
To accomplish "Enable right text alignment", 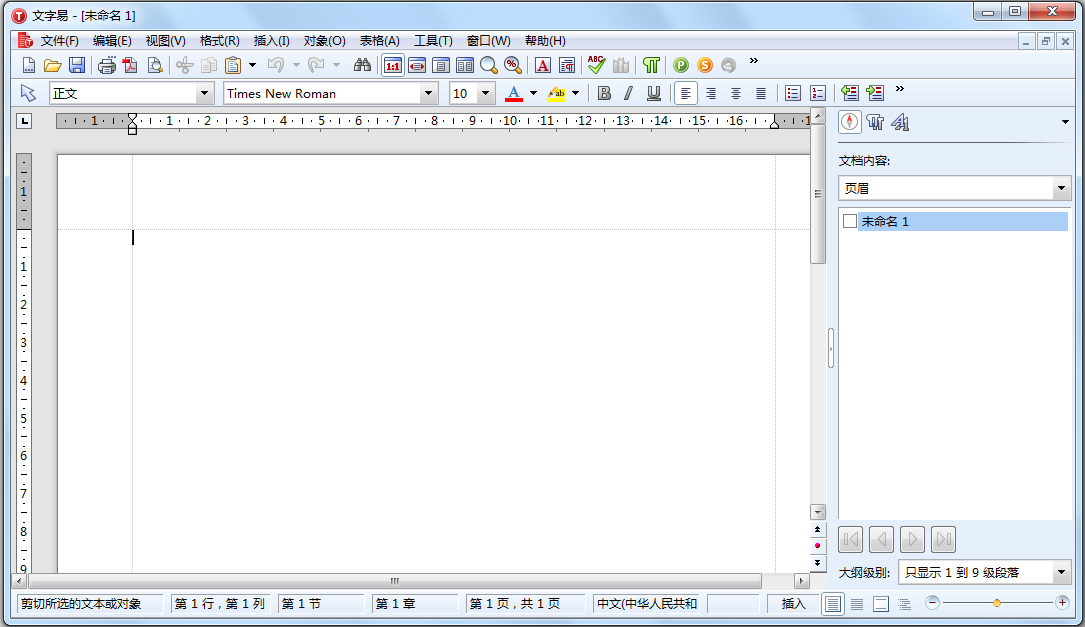I will tap(711, 93).
